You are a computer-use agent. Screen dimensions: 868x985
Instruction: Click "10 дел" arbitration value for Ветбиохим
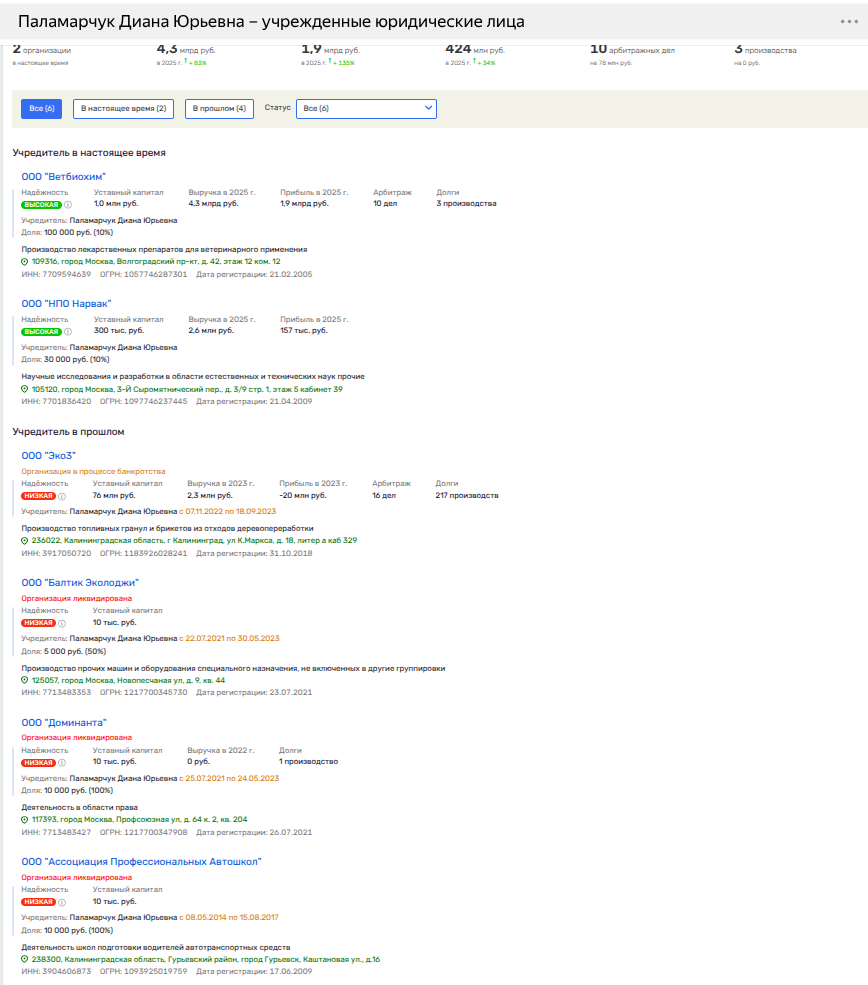(385, 204)
